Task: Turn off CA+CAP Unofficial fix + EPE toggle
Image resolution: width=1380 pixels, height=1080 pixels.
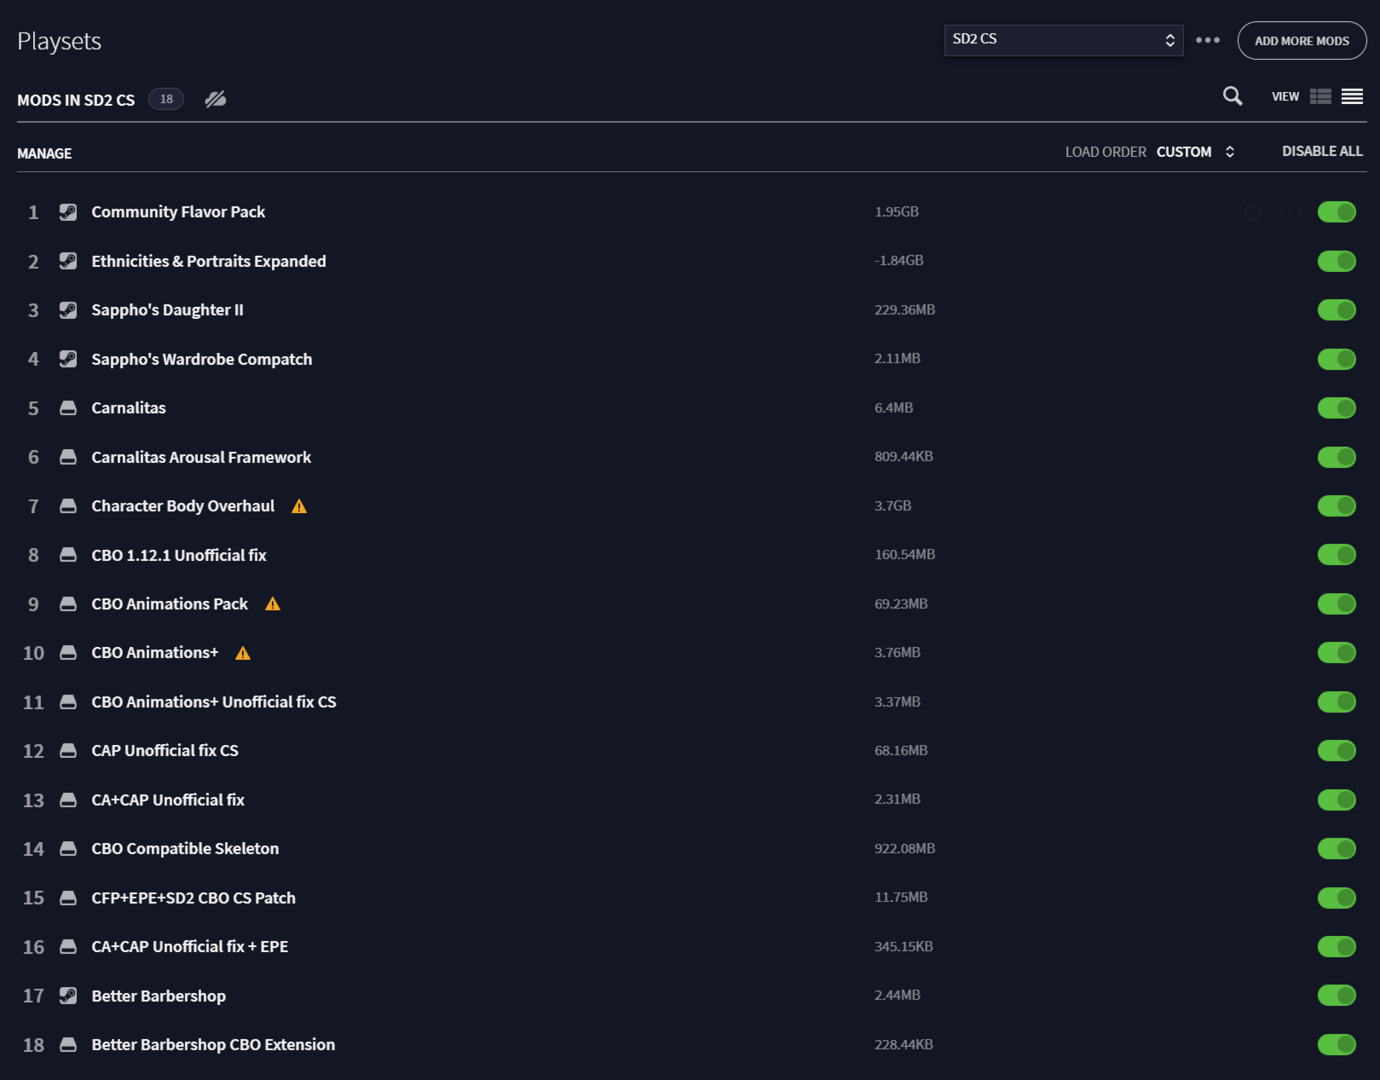Action: [1337, 947]
